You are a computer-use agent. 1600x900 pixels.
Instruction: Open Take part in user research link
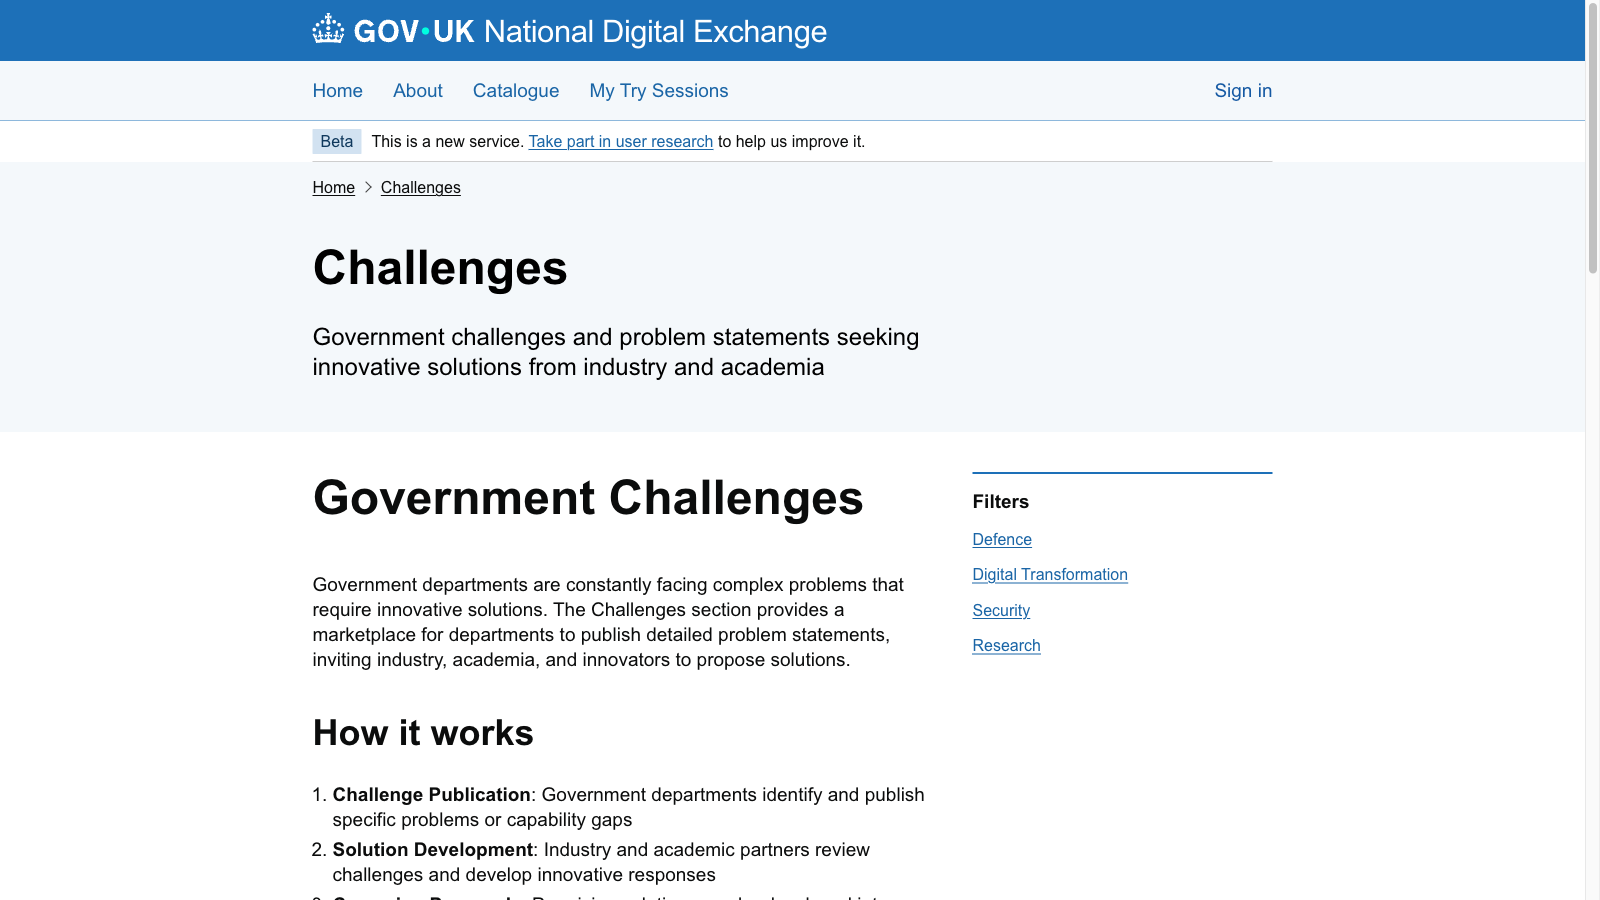[621, 142]
